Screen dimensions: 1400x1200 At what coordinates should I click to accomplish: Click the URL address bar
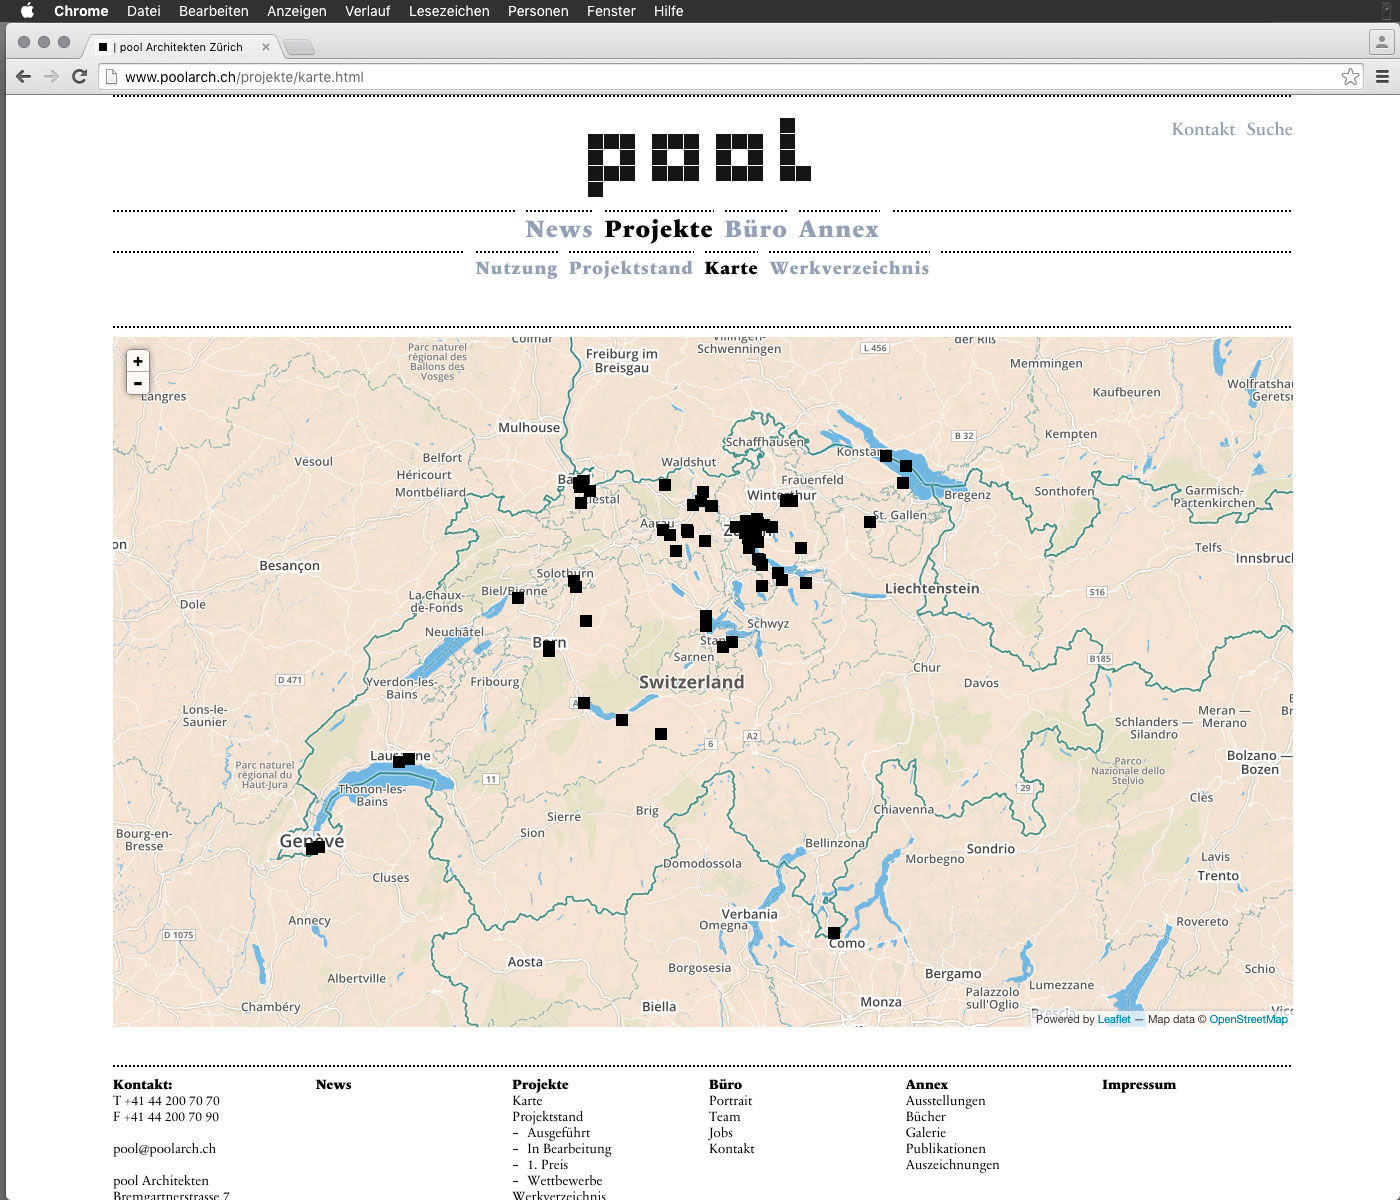[700, 77]
